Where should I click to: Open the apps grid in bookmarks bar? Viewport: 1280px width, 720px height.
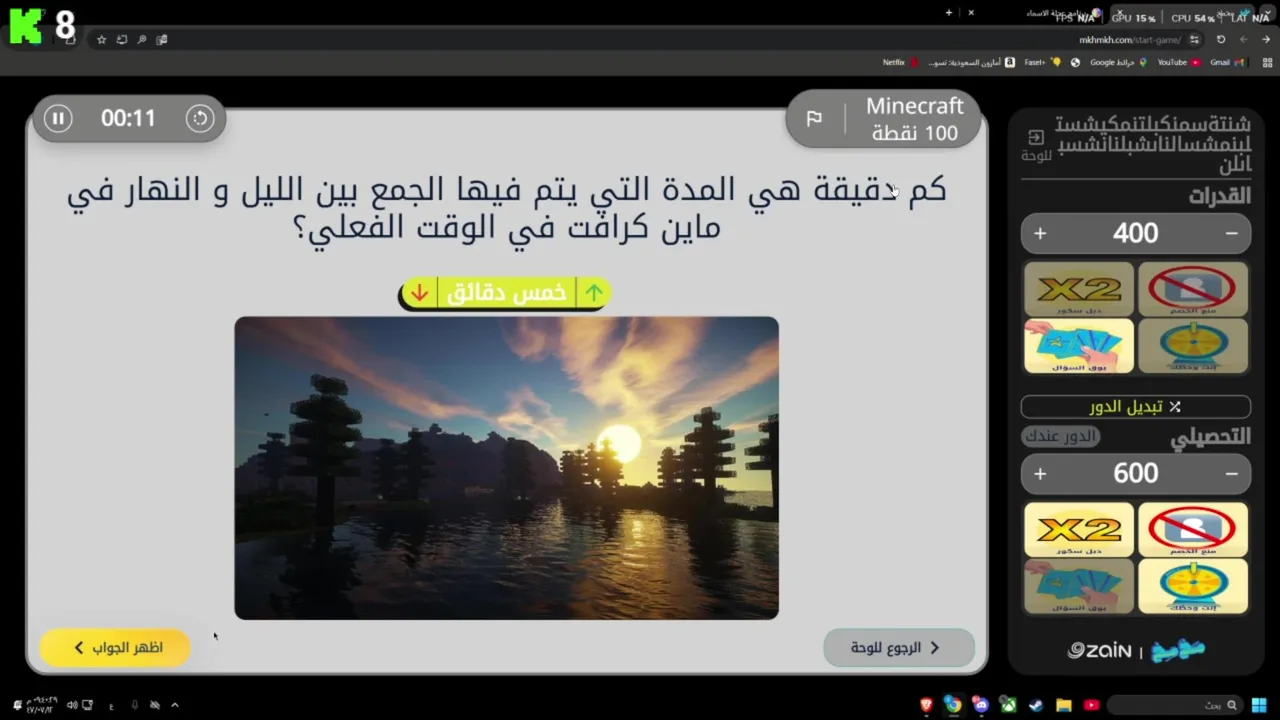[1267, 62]
